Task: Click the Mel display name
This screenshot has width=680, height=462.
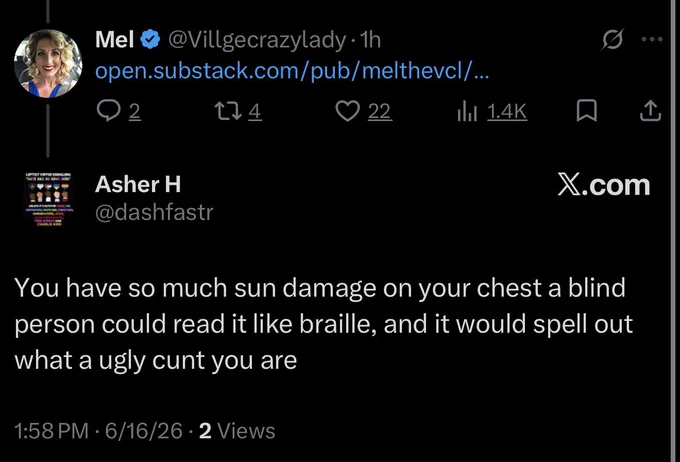Action: (x=114, y=40)
